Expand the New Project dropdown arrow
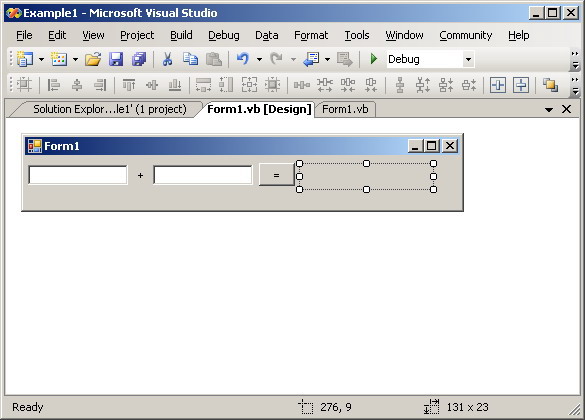The image size is (585, 420). click(x=41, y=59)
